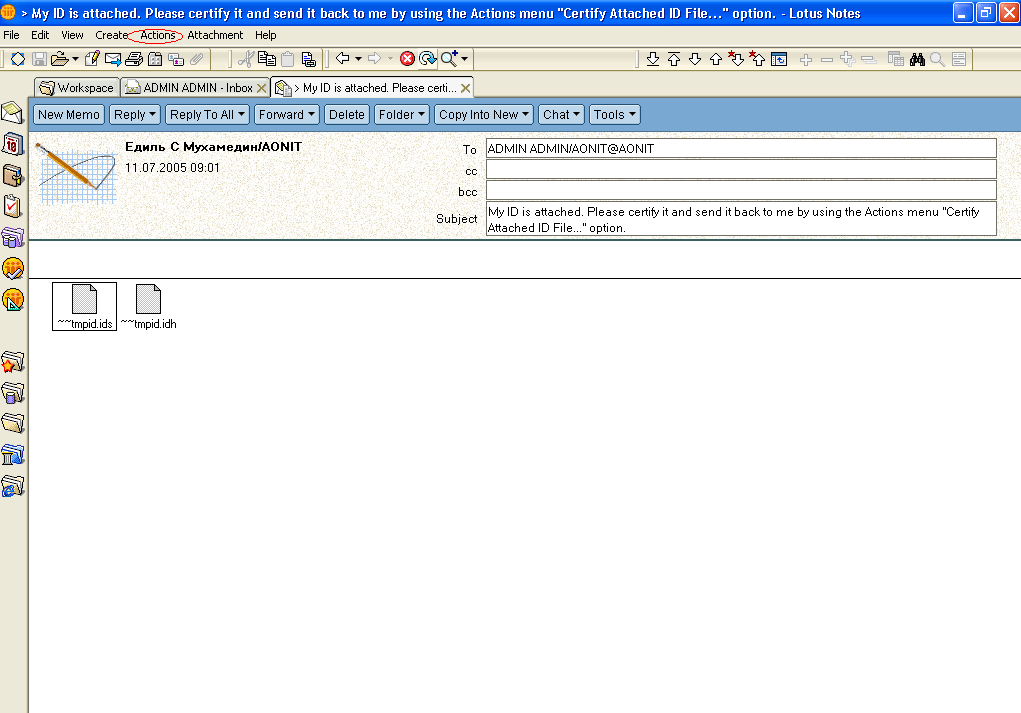
Task: Open the Reply To All dropdown
Action: [x=207, y=115]
